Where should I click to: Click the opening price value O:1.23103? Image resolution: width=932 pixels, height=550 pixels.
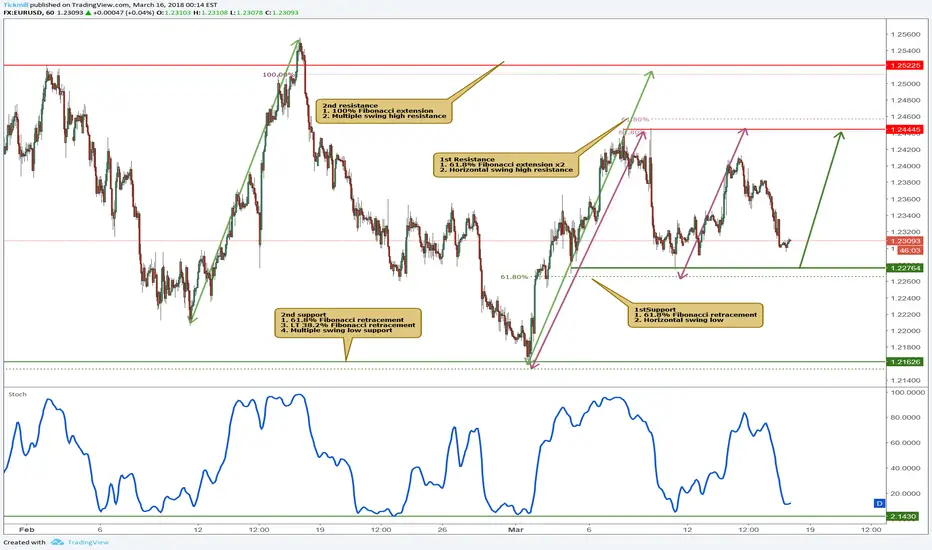coord(174,12)
